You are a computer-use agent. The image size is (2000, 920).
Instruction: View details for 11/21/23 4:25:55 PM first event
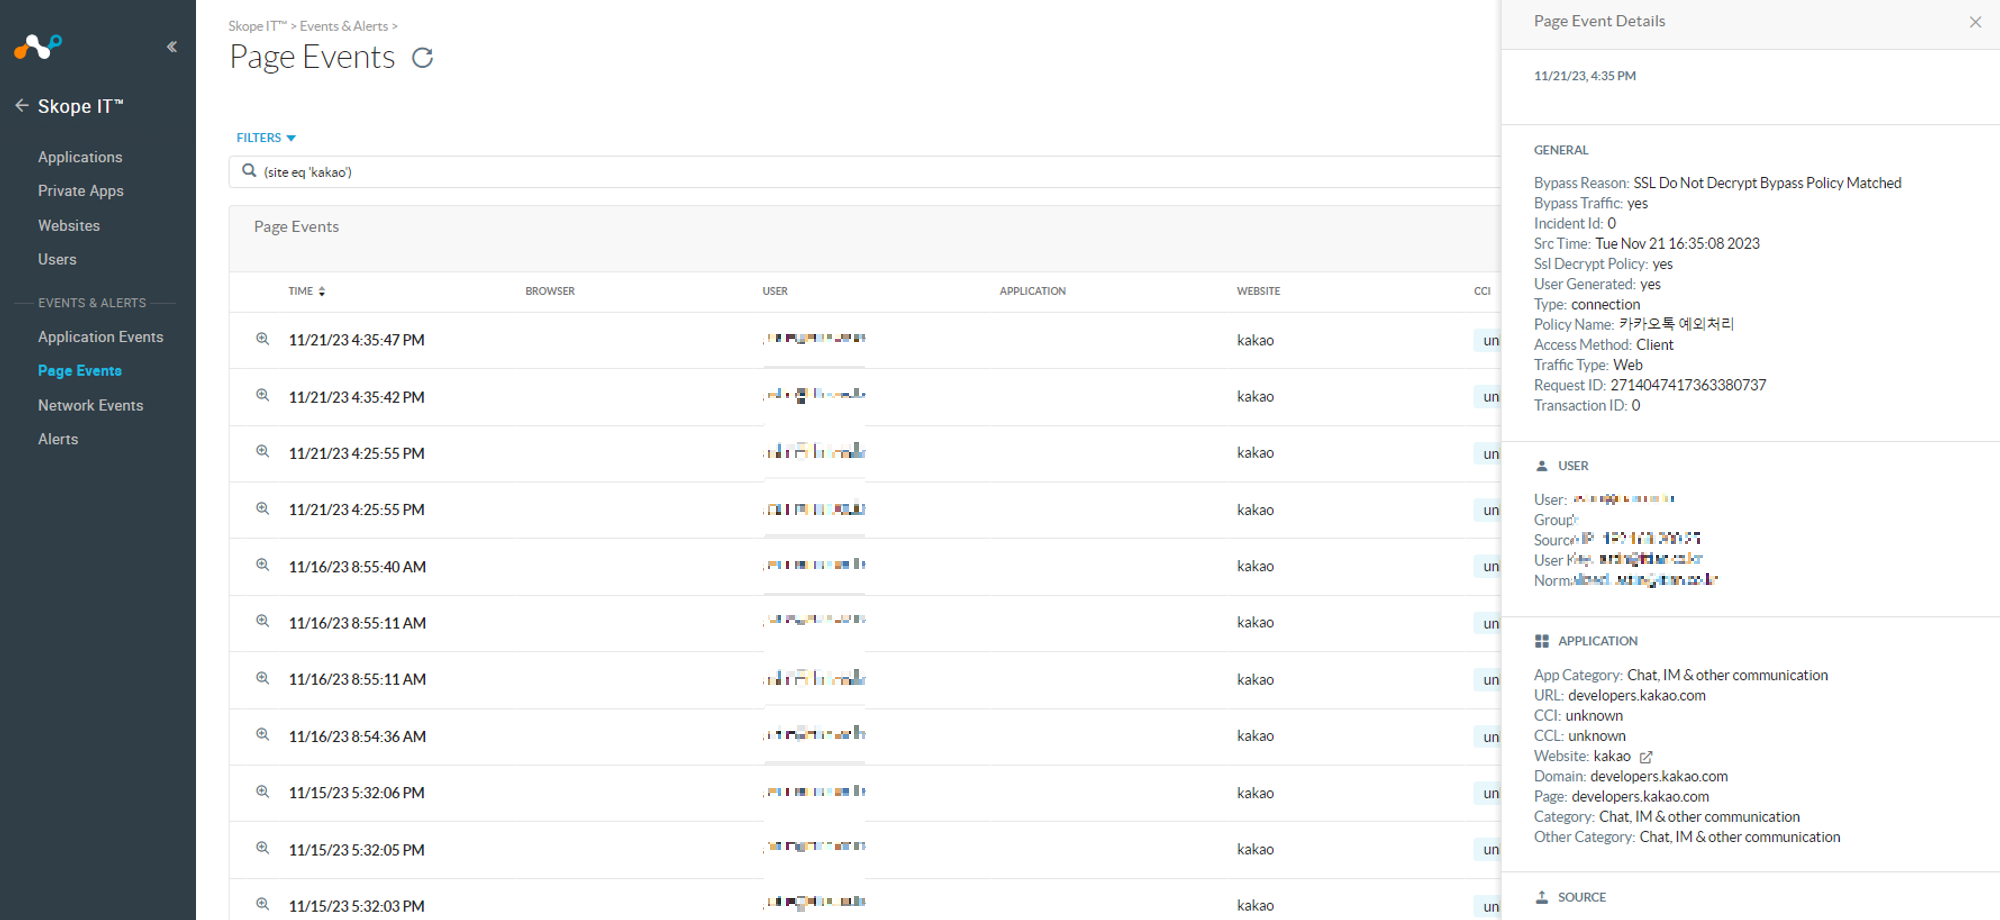(262, 451)
